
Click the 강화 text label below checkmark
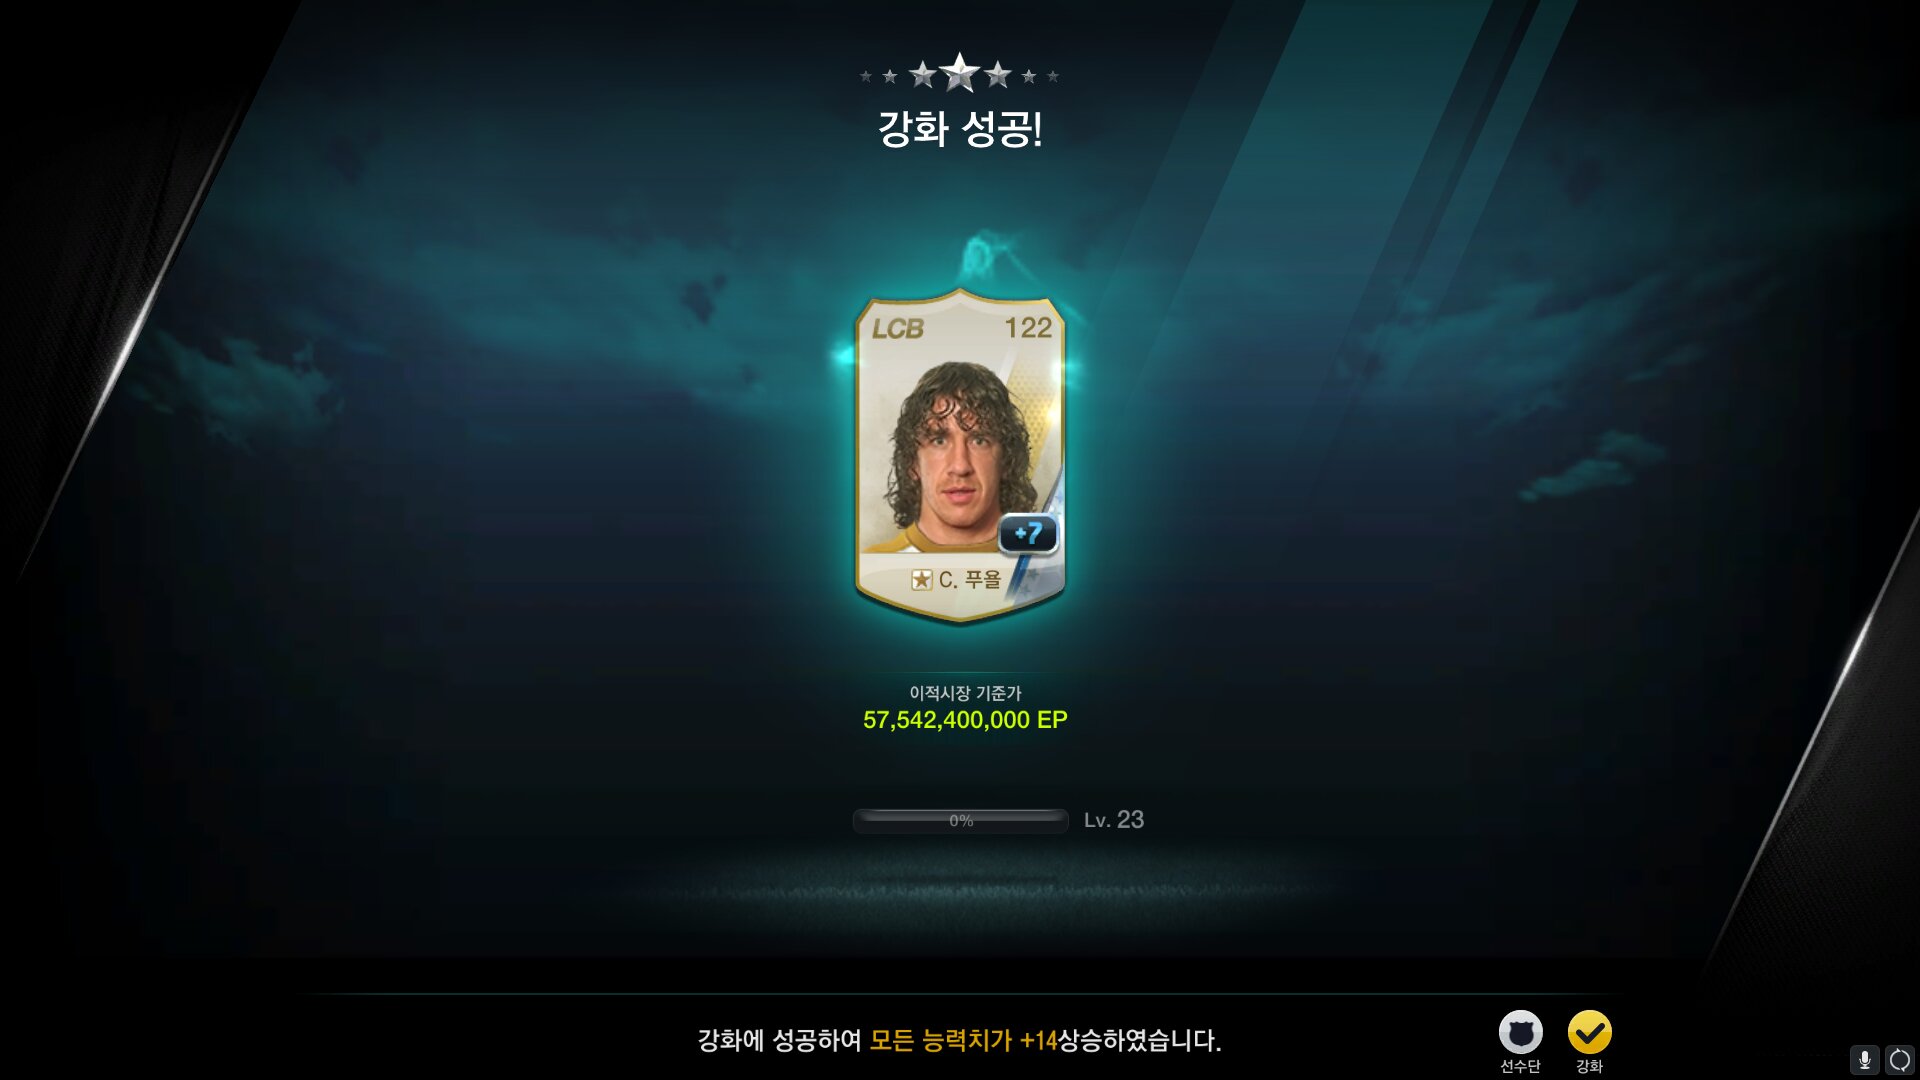click(x=1589, y=1066)
